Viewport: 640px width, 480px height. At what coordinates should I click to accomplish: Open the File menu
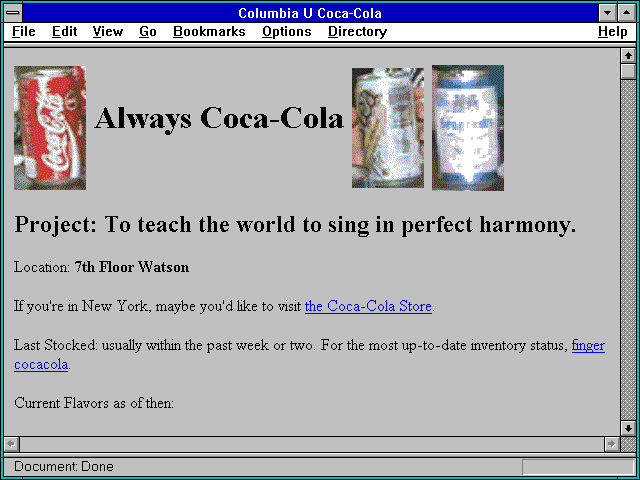pos(24,31)
